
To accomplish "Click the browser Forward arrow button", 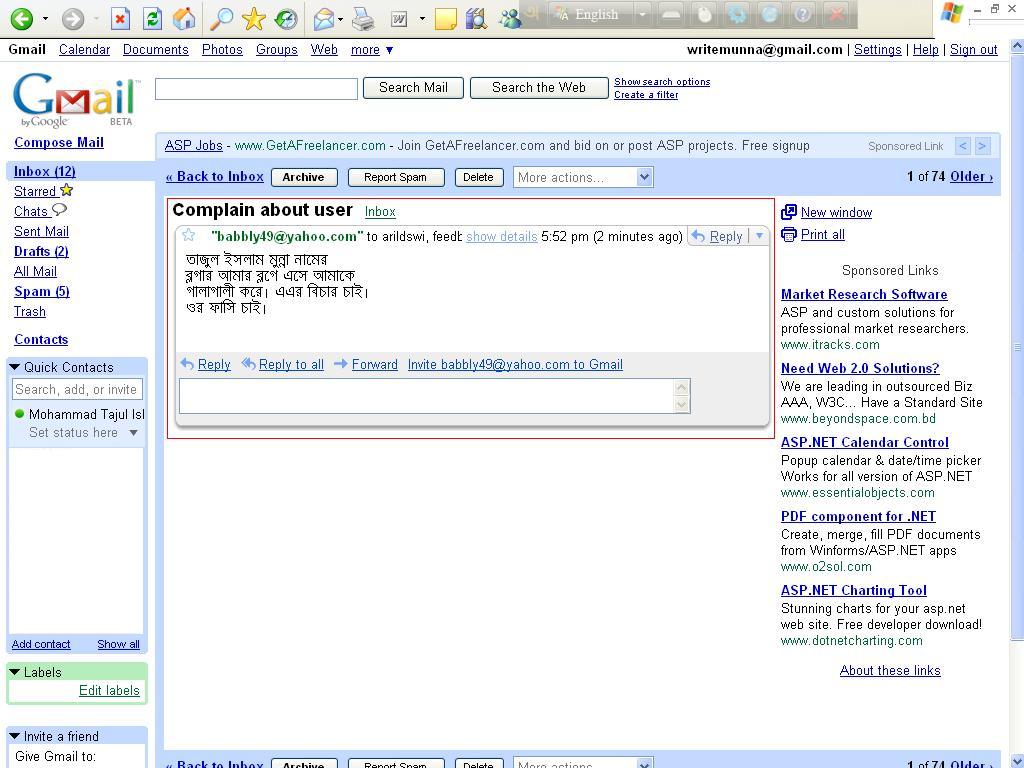I will (x=73, y=18).
